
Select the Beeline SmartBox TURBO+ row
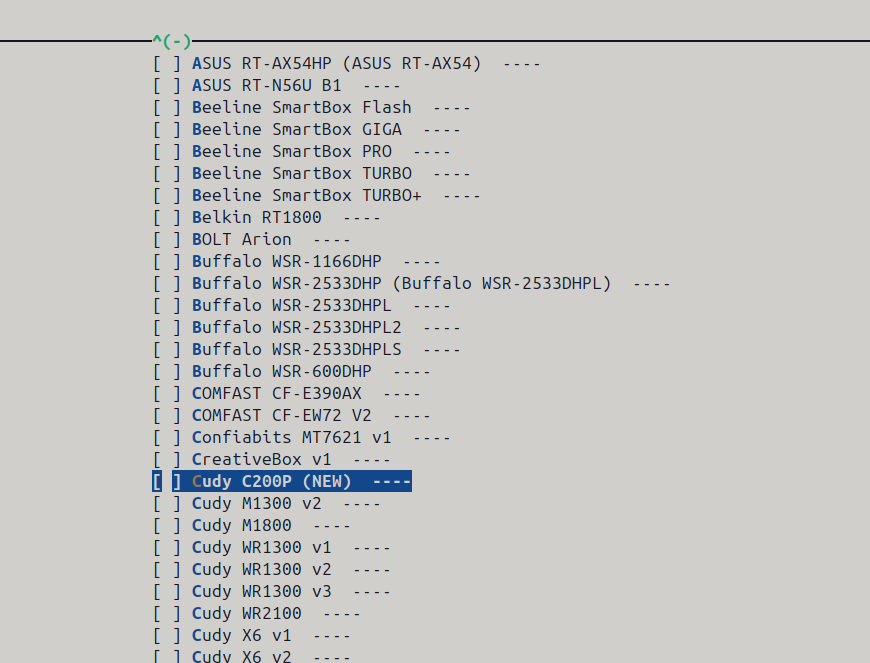pyautogui.click(x=316, y=196)
